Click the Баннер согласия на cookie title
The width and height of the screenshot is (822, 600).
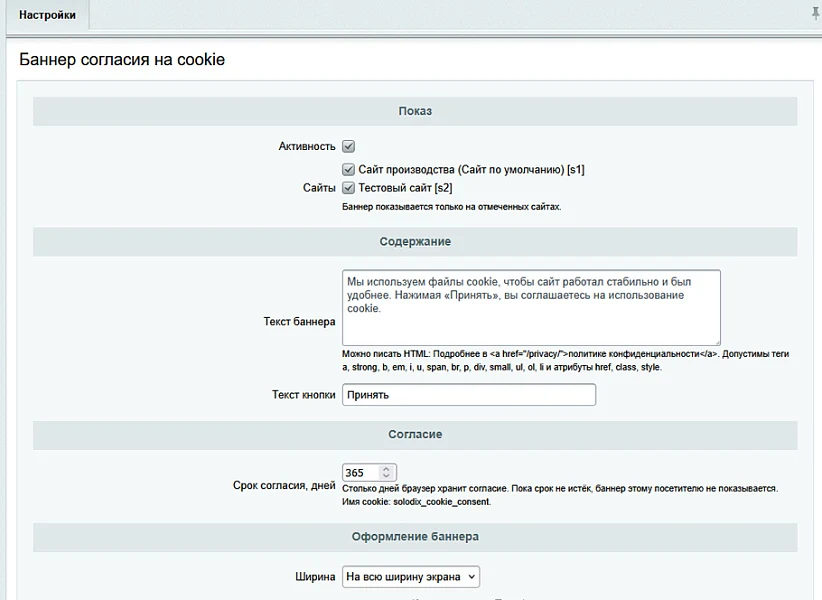coord(122,59)
